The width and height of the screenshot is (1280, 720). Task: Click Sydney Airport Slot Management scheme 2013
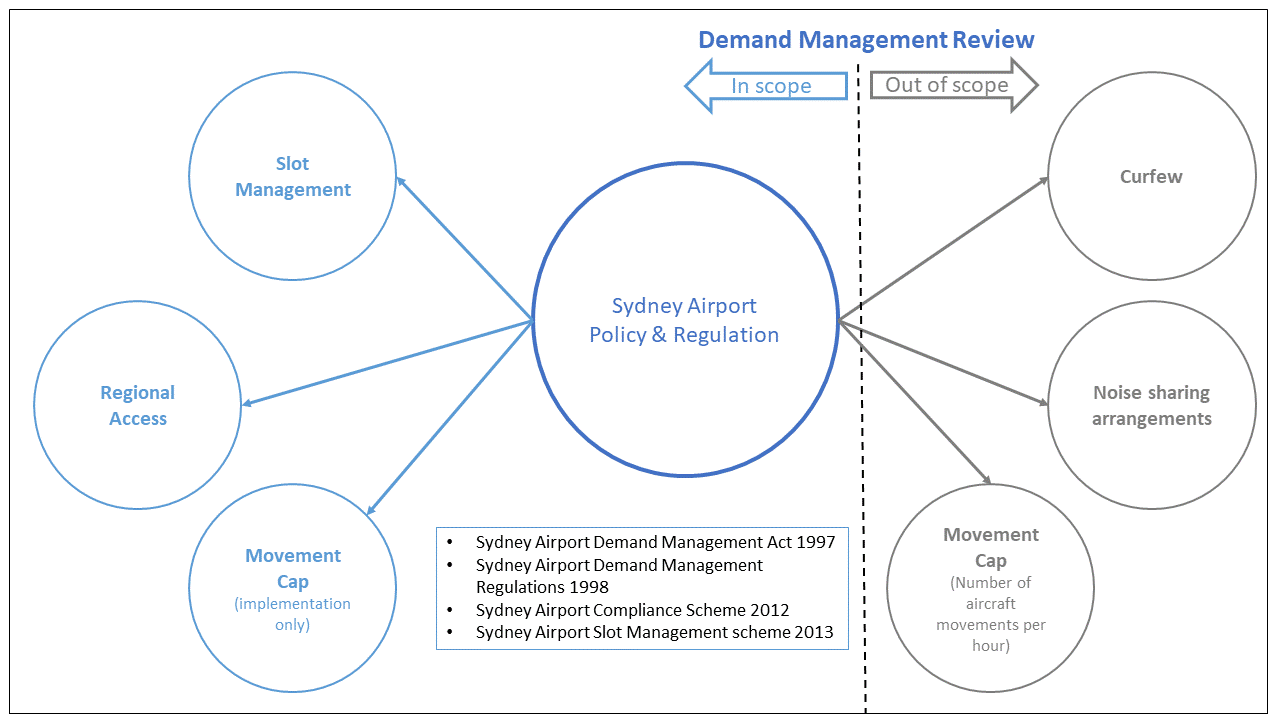pyautogui.click(x=655, y=632)
